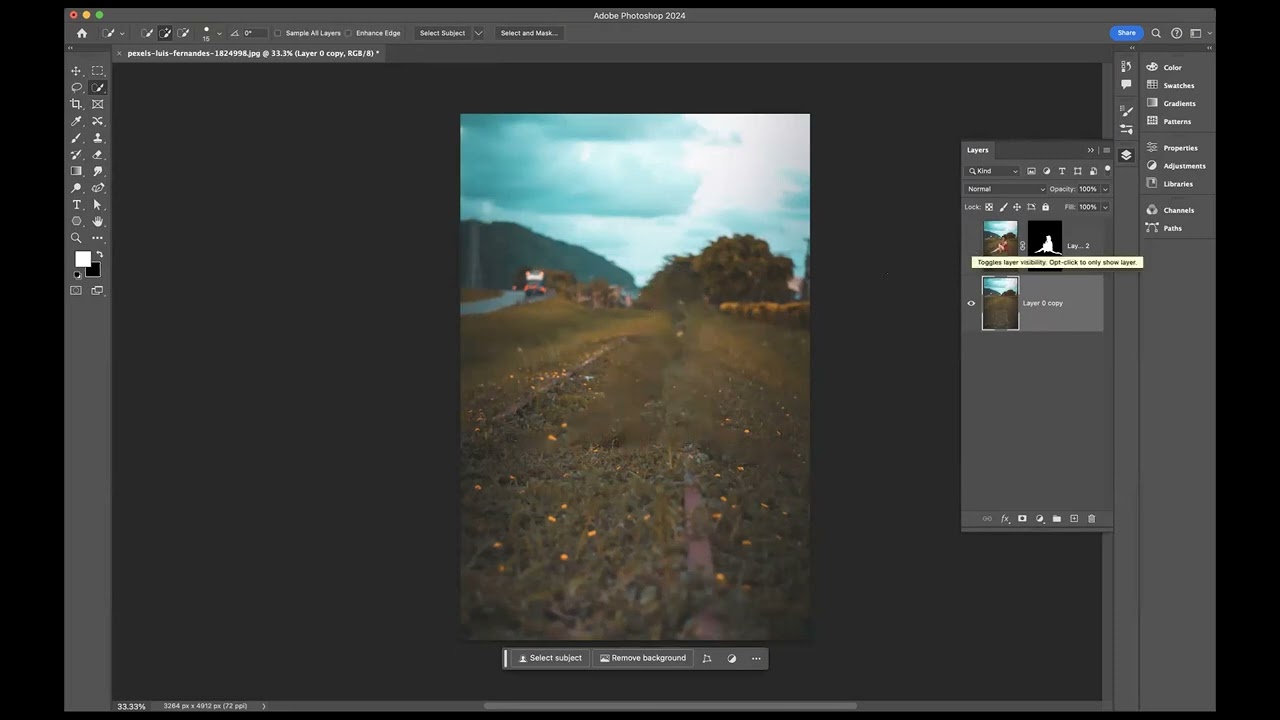This screenshot has width=1280, height=720.
Task: Open new fill or adjustment layer icon
Action: pyautogui.click(x=1039, y=519)
